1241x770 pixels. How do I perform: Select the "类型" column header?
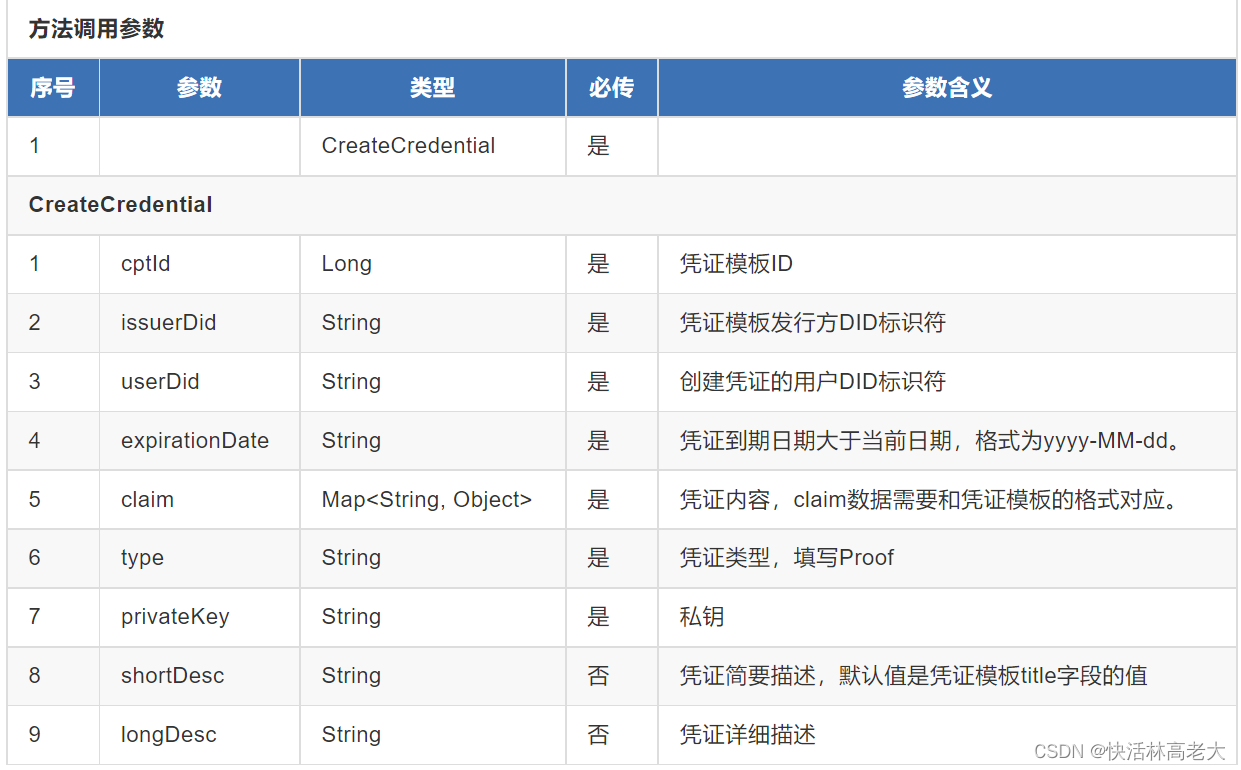click(x=431, y=87)
